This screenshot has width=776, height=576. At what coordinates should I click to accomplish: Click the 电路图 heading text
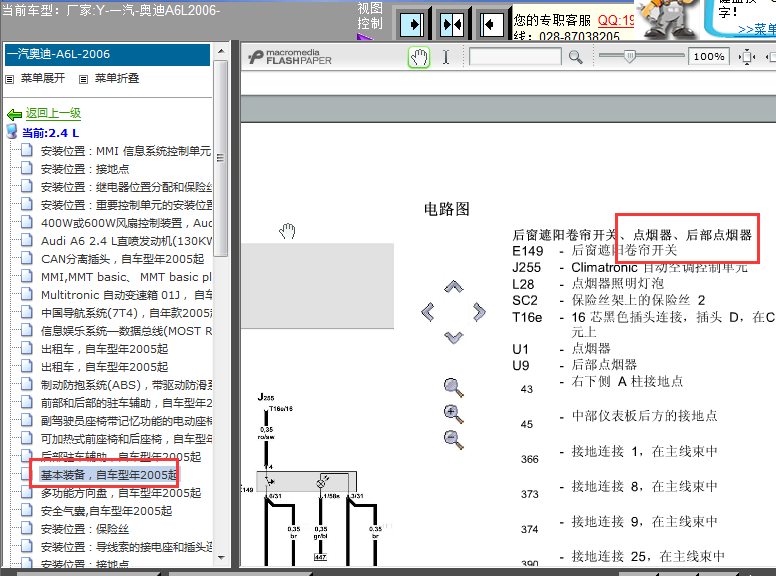point(446,209)
